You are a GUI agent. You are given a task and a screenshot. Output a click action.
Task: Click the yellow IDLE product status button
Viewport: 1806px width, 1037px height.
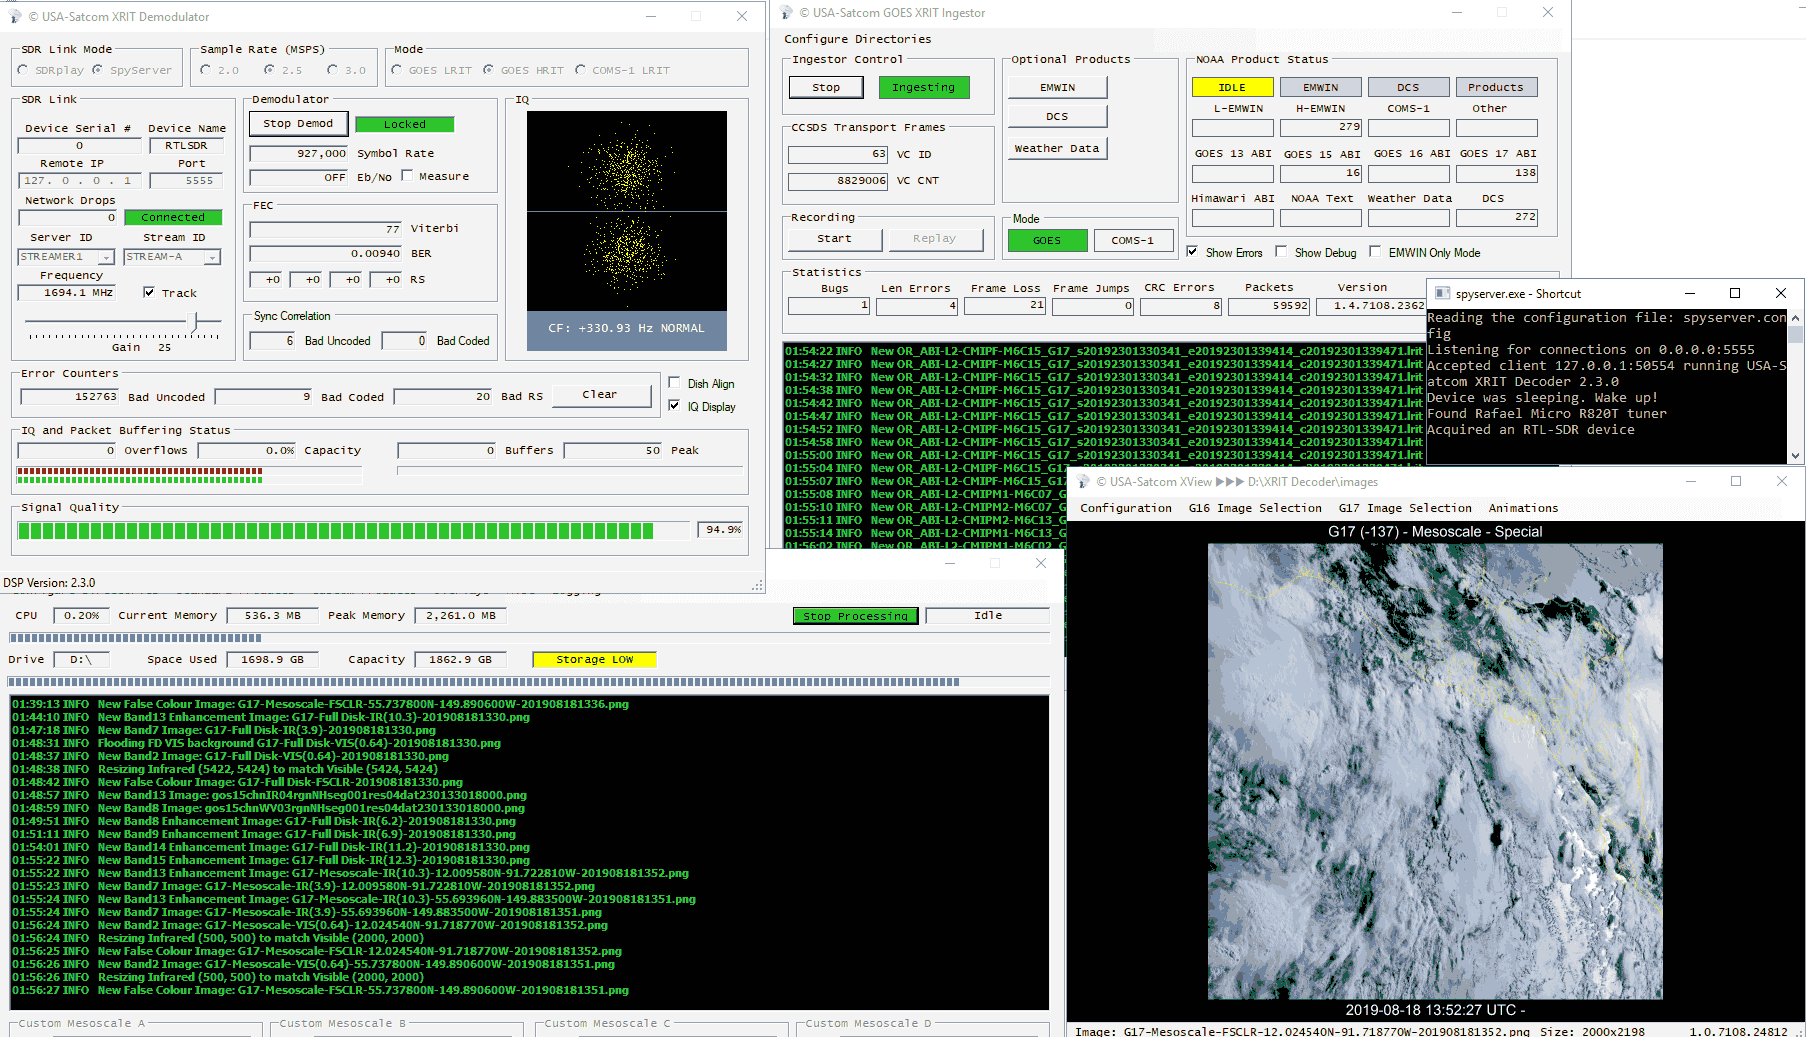coord(1232,87)
